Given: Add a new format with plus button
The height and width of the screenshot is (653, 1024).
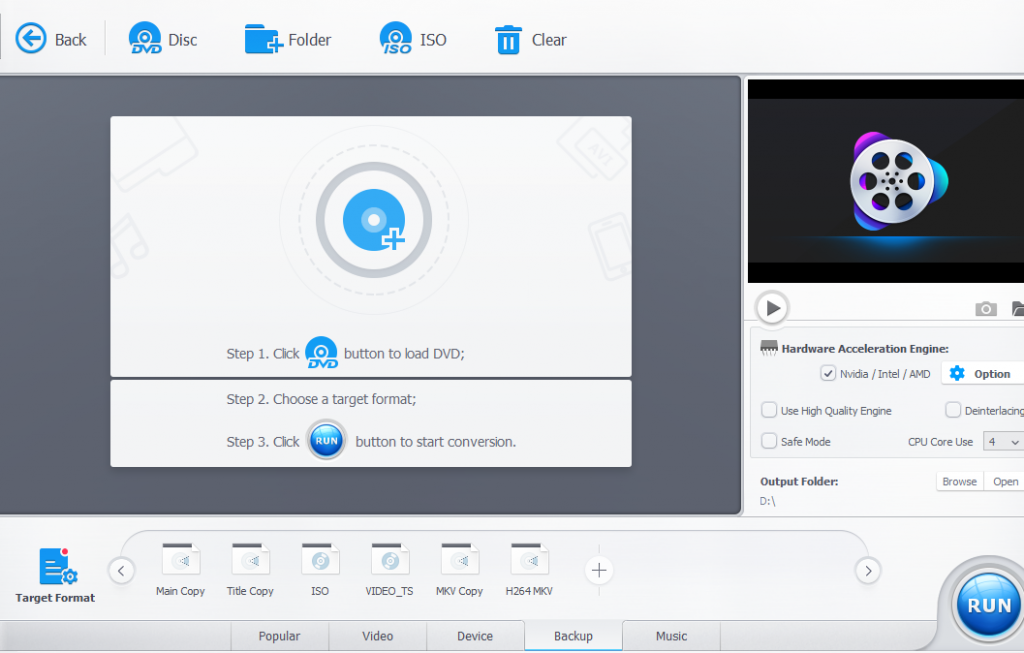Looking at the screenshot, I should point(598,570).
